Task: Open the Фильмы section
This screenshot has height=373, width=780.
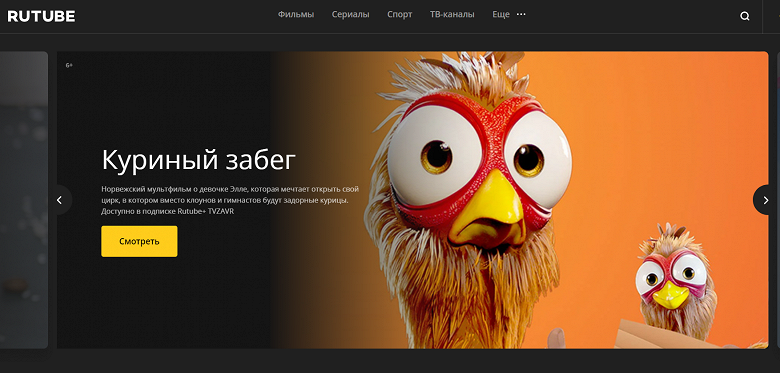Action: [x=296, y=14]
